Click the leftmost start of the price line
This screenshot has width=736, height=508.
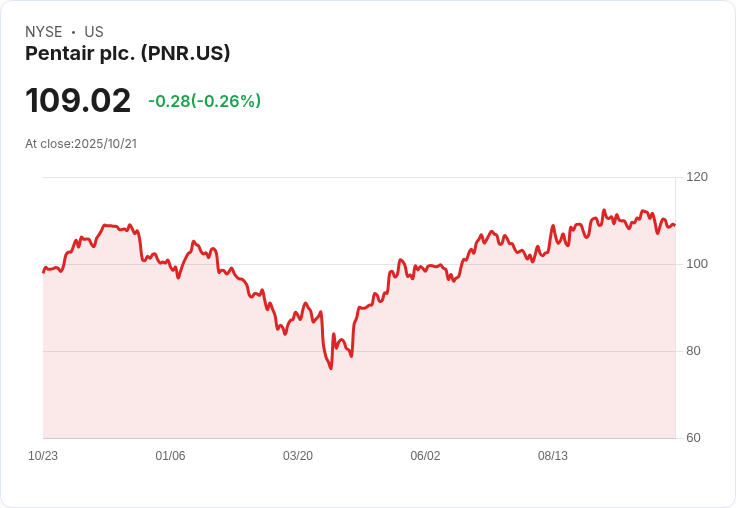coord(43,272)
